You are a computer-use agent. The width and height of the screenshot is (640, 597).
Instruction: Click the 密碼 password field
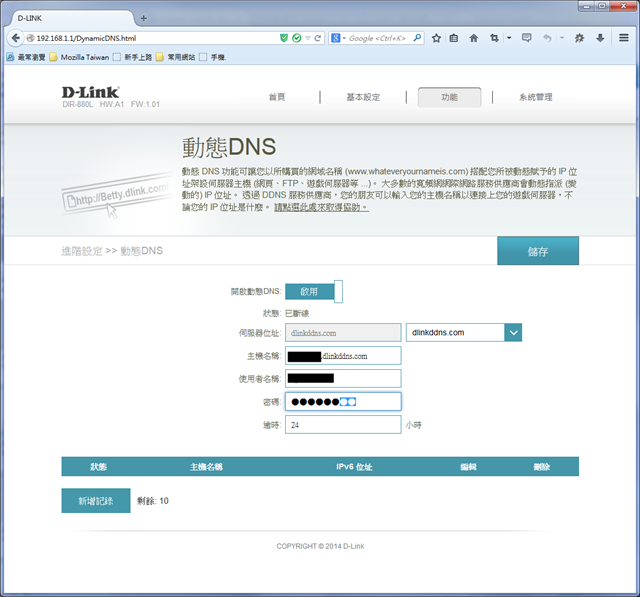tap(343, 402)
